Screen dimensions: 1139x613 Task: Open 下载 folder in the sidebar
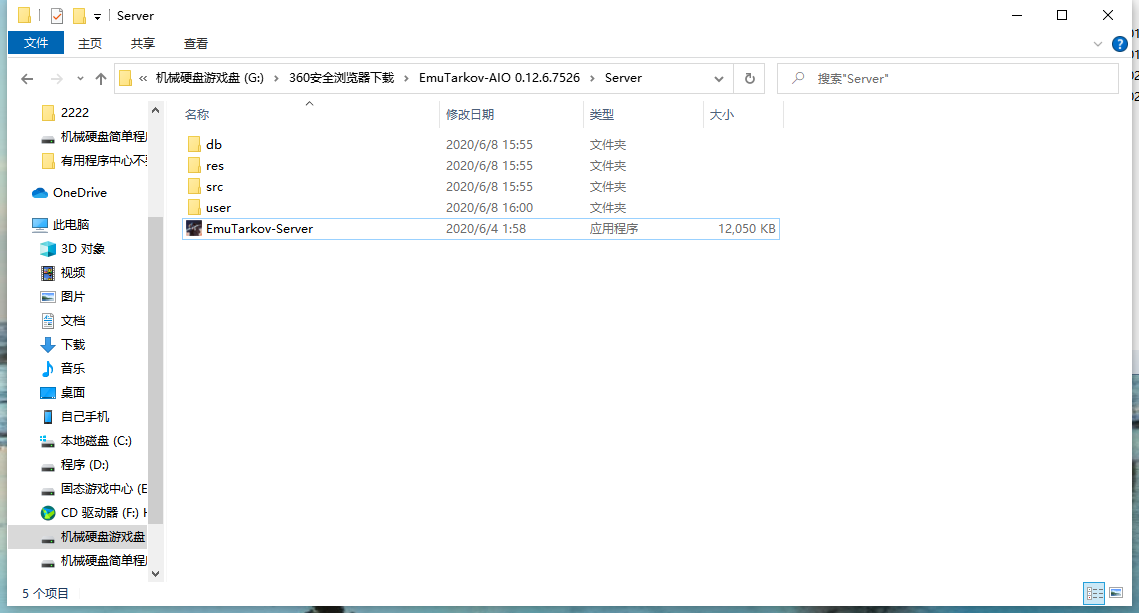point(73,344)
